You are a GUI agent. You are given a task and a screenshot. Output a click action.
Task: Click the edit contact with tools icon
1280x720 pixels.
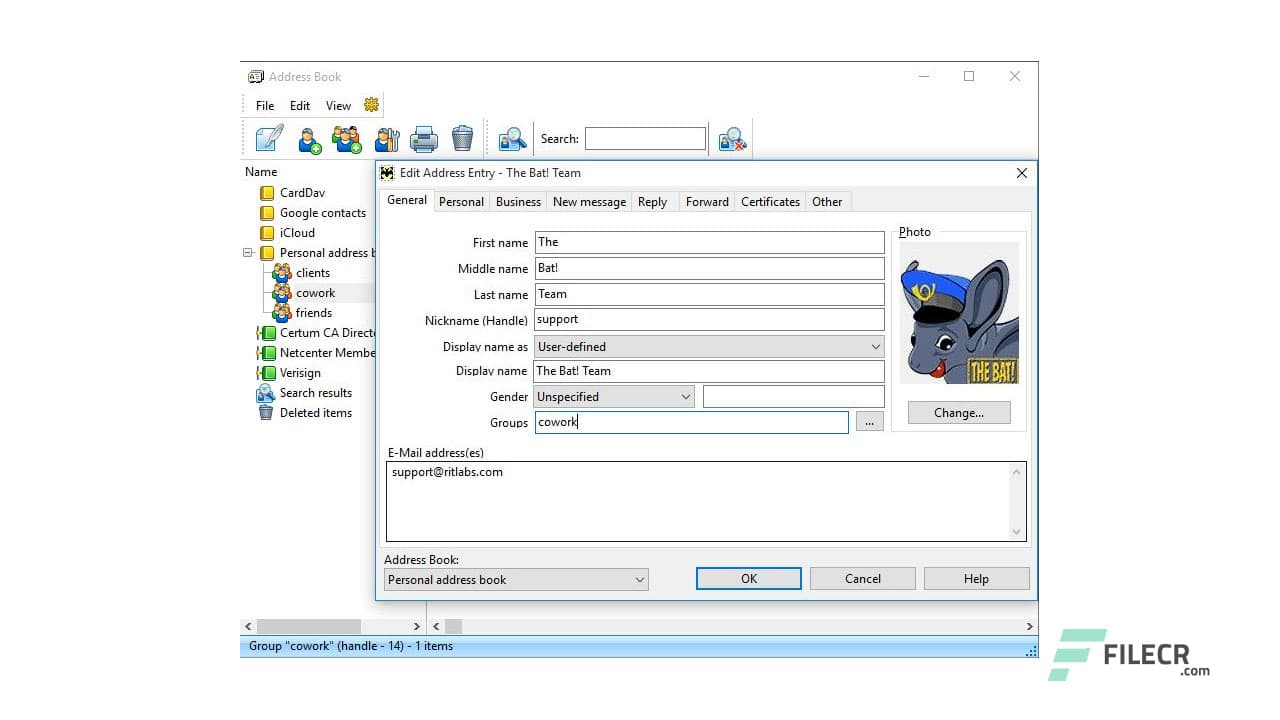387,140
